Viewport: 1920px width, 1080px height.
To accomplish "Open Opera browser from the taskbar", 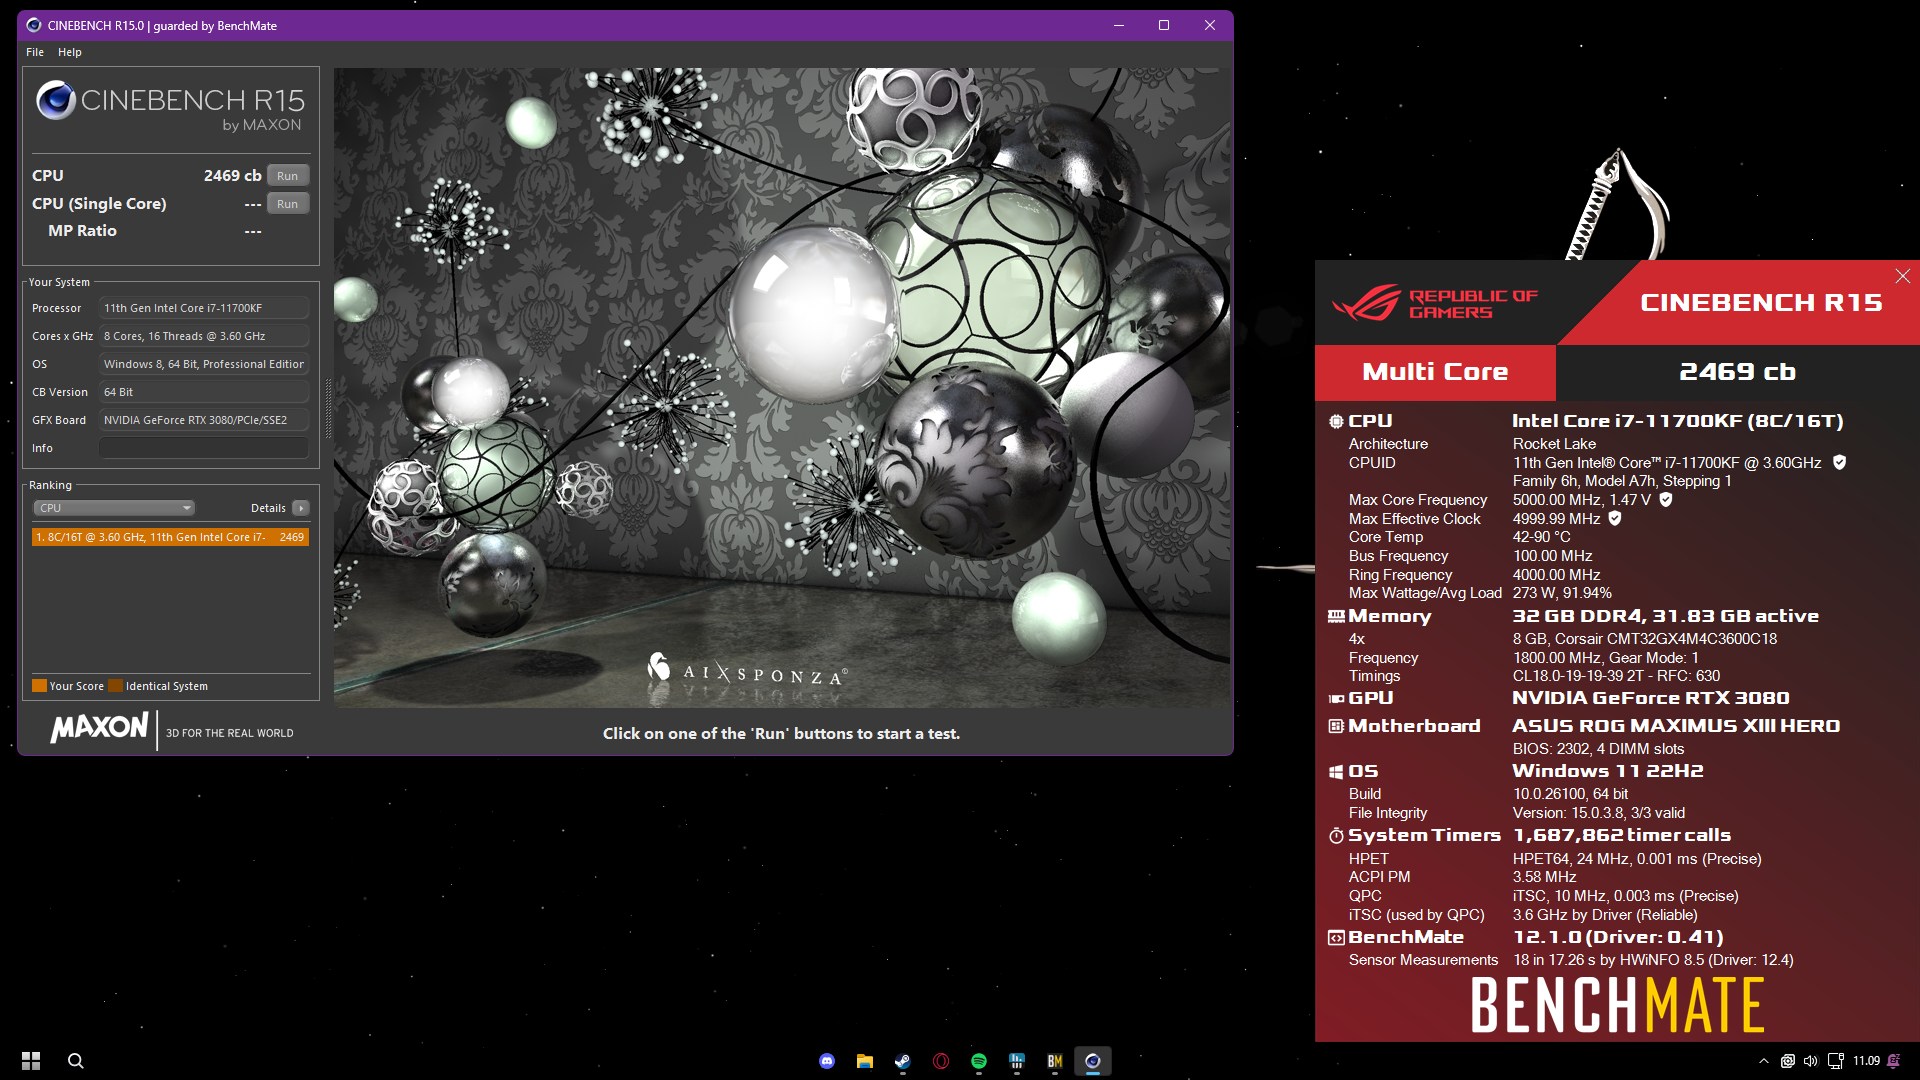I will [941, 1061].
